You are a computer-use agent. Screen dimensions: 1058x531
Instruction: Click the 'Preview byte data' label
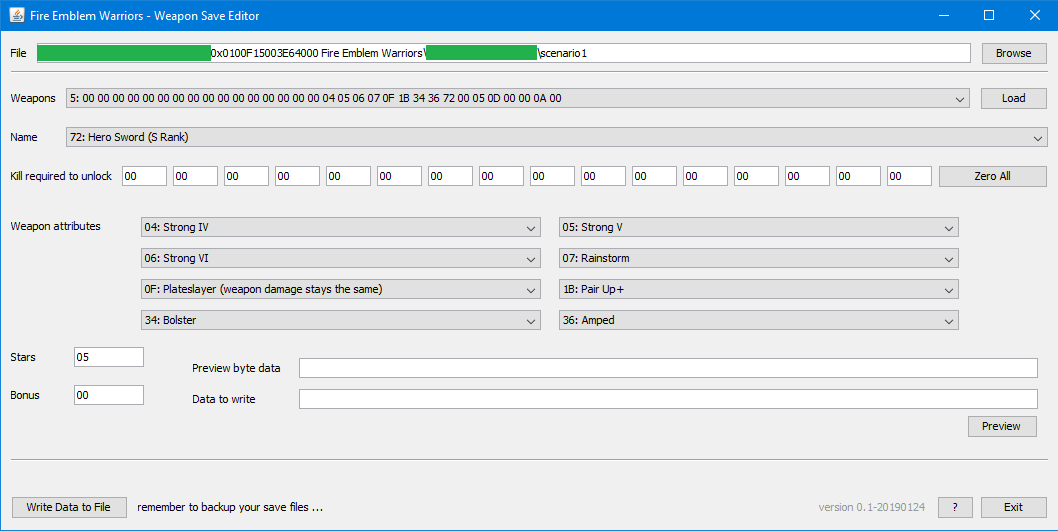pyautogui.click(x=236, y=368)
